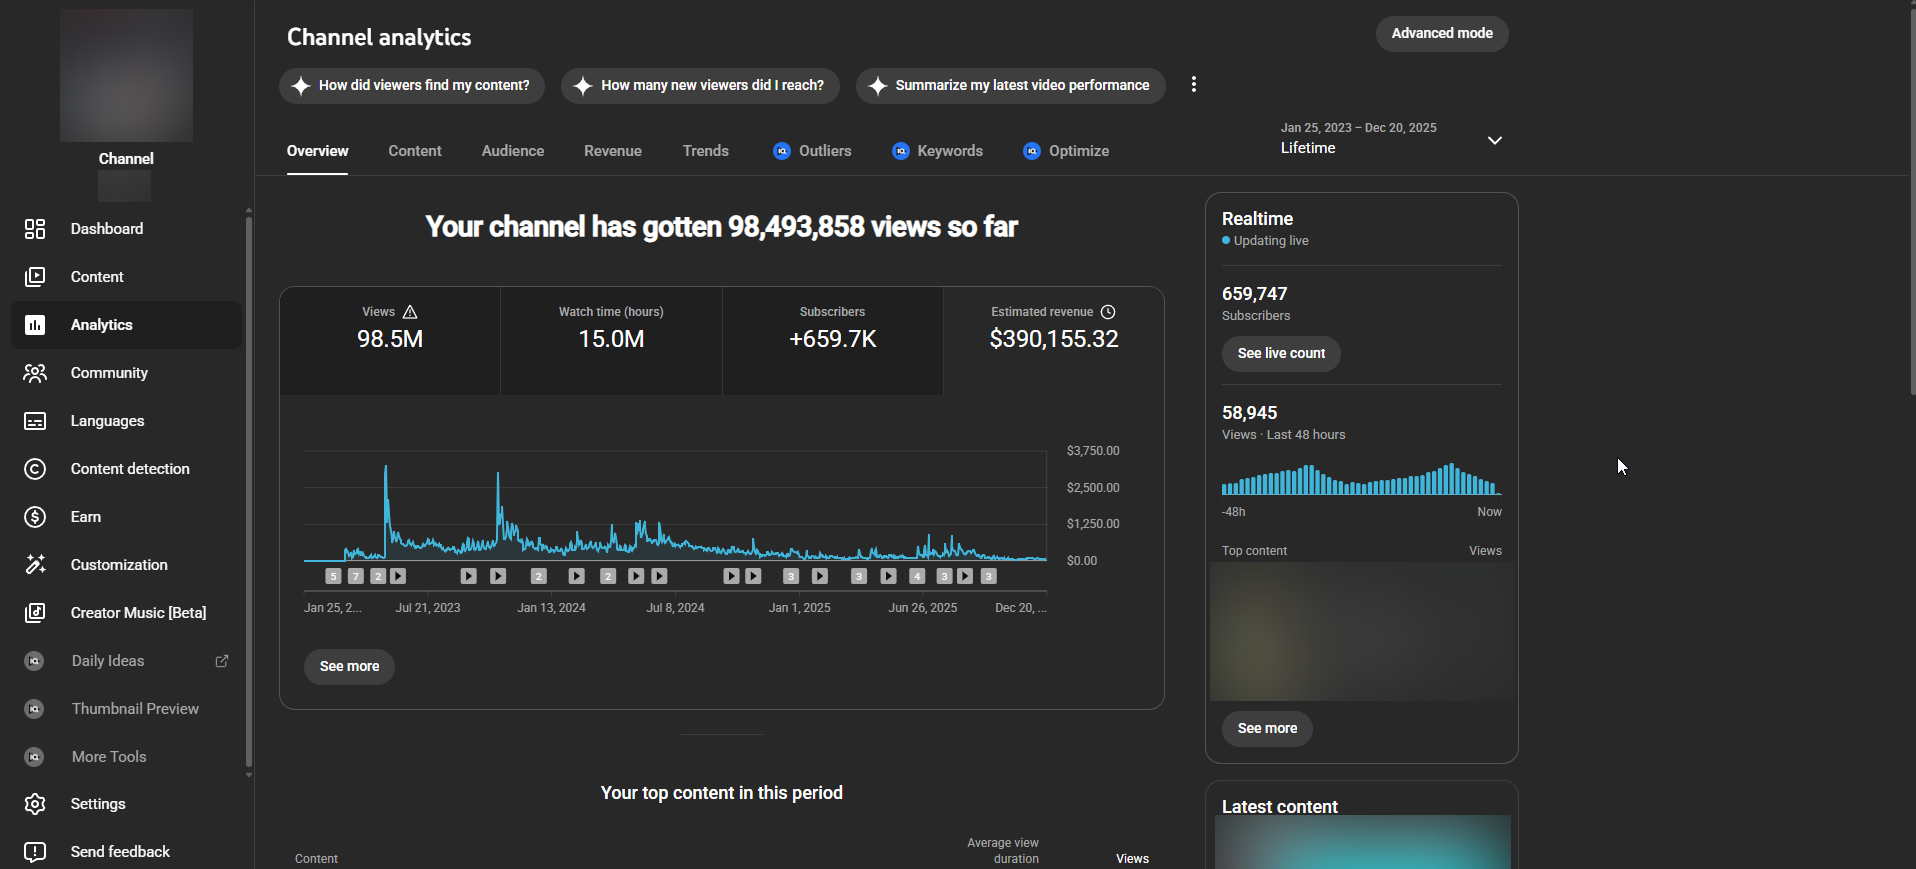The image size is (1916, 869).
Task: Open three-dot menu beside suggestion chips
Action: (x=1193, y=85)
